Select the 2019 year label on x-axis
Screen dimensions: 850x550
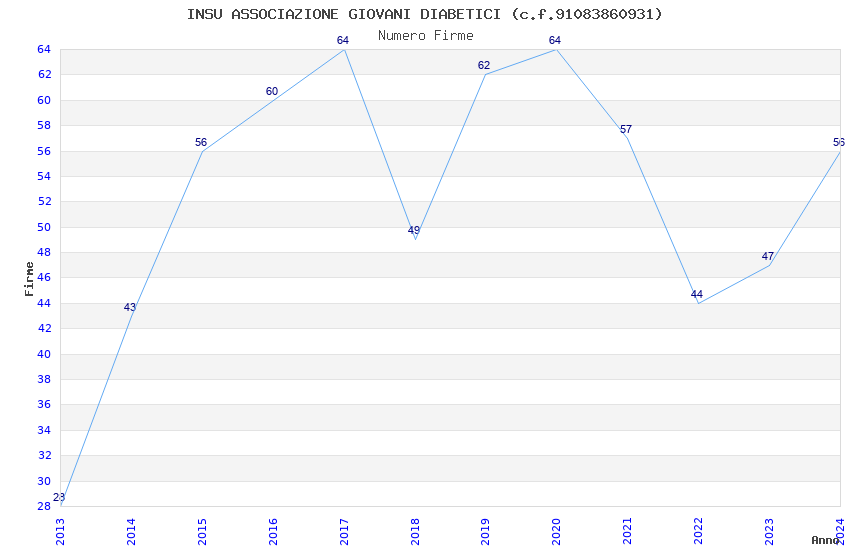(486, 532)
